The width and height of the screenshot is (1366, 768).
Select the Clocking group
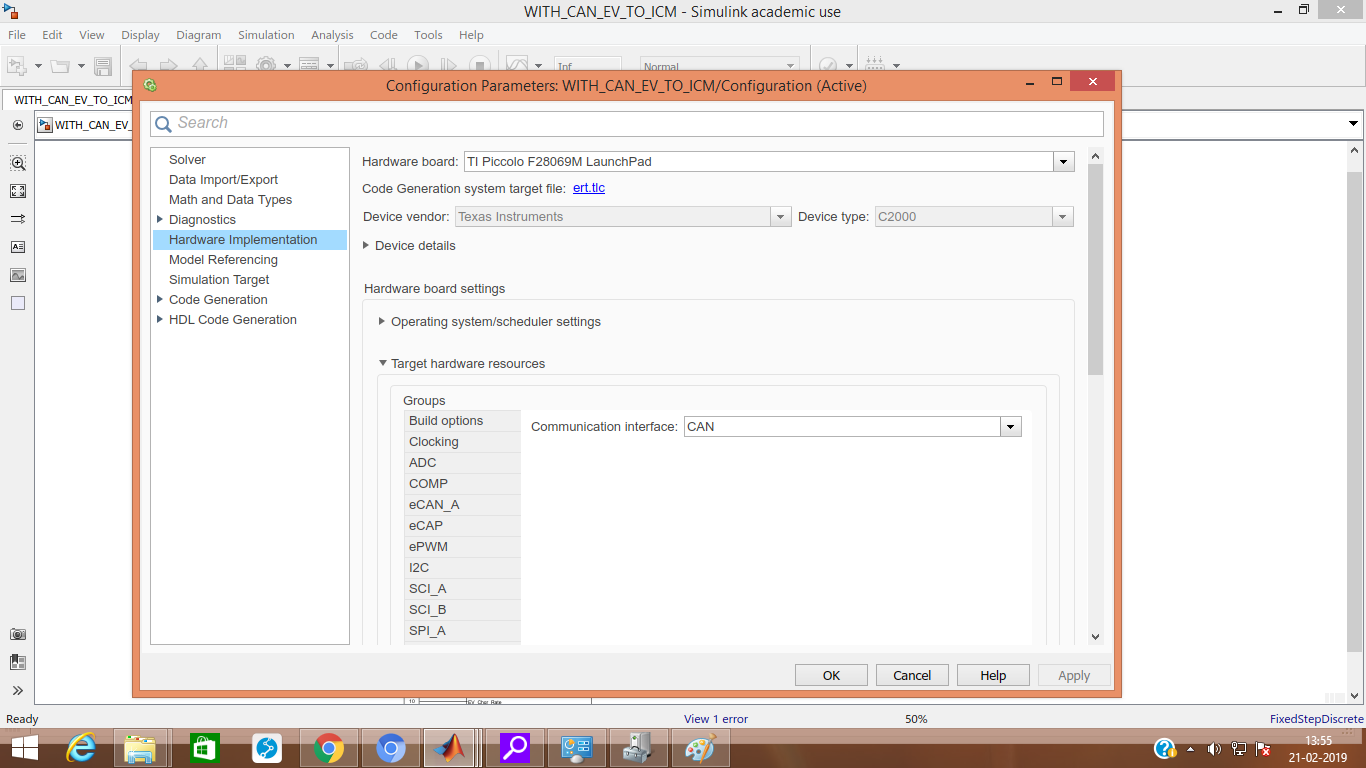(462, 442)
